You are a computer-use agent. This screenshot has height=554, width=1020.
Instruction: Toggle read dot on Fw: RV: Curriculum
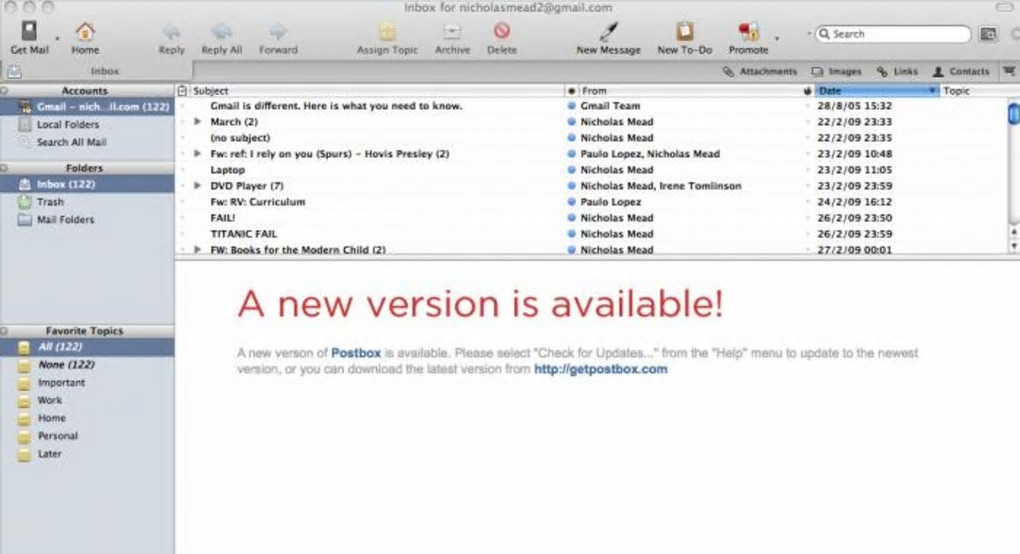click(571, 202)
